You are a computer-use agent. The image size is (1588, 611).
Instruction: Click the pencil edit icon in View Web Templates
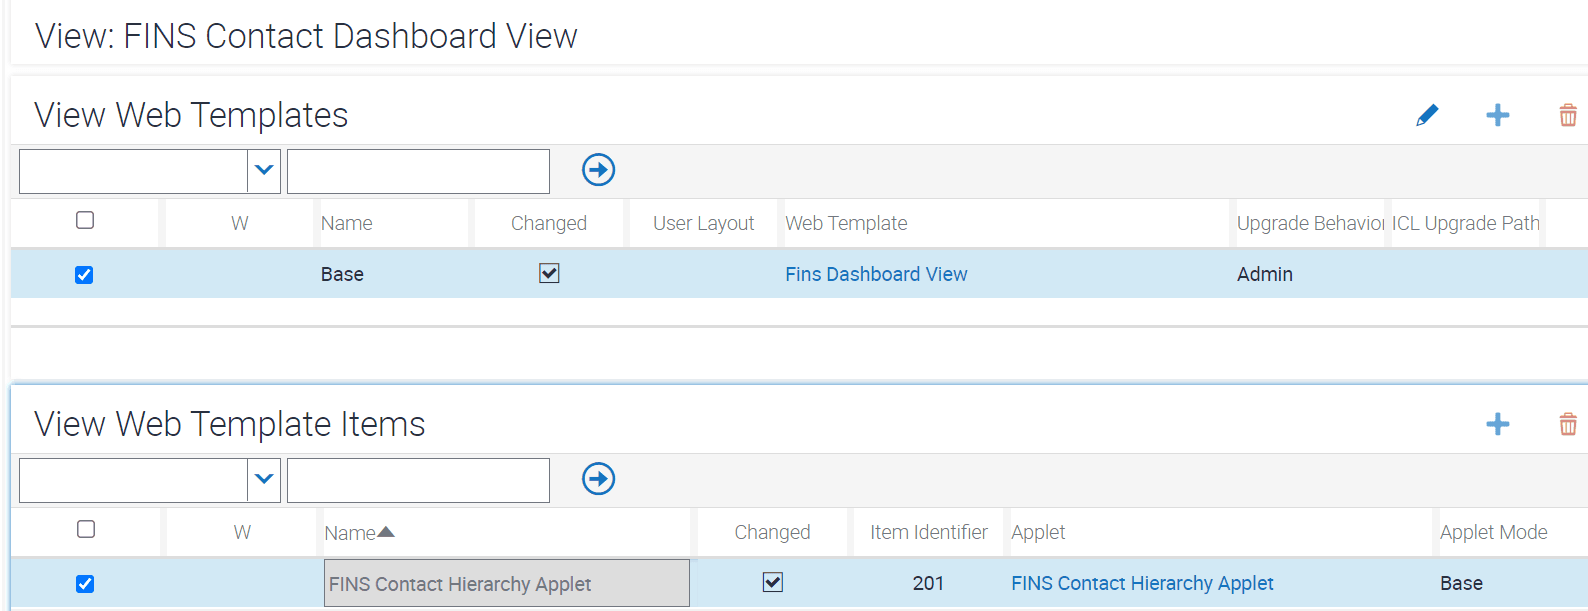click(x=1427, y=115)
